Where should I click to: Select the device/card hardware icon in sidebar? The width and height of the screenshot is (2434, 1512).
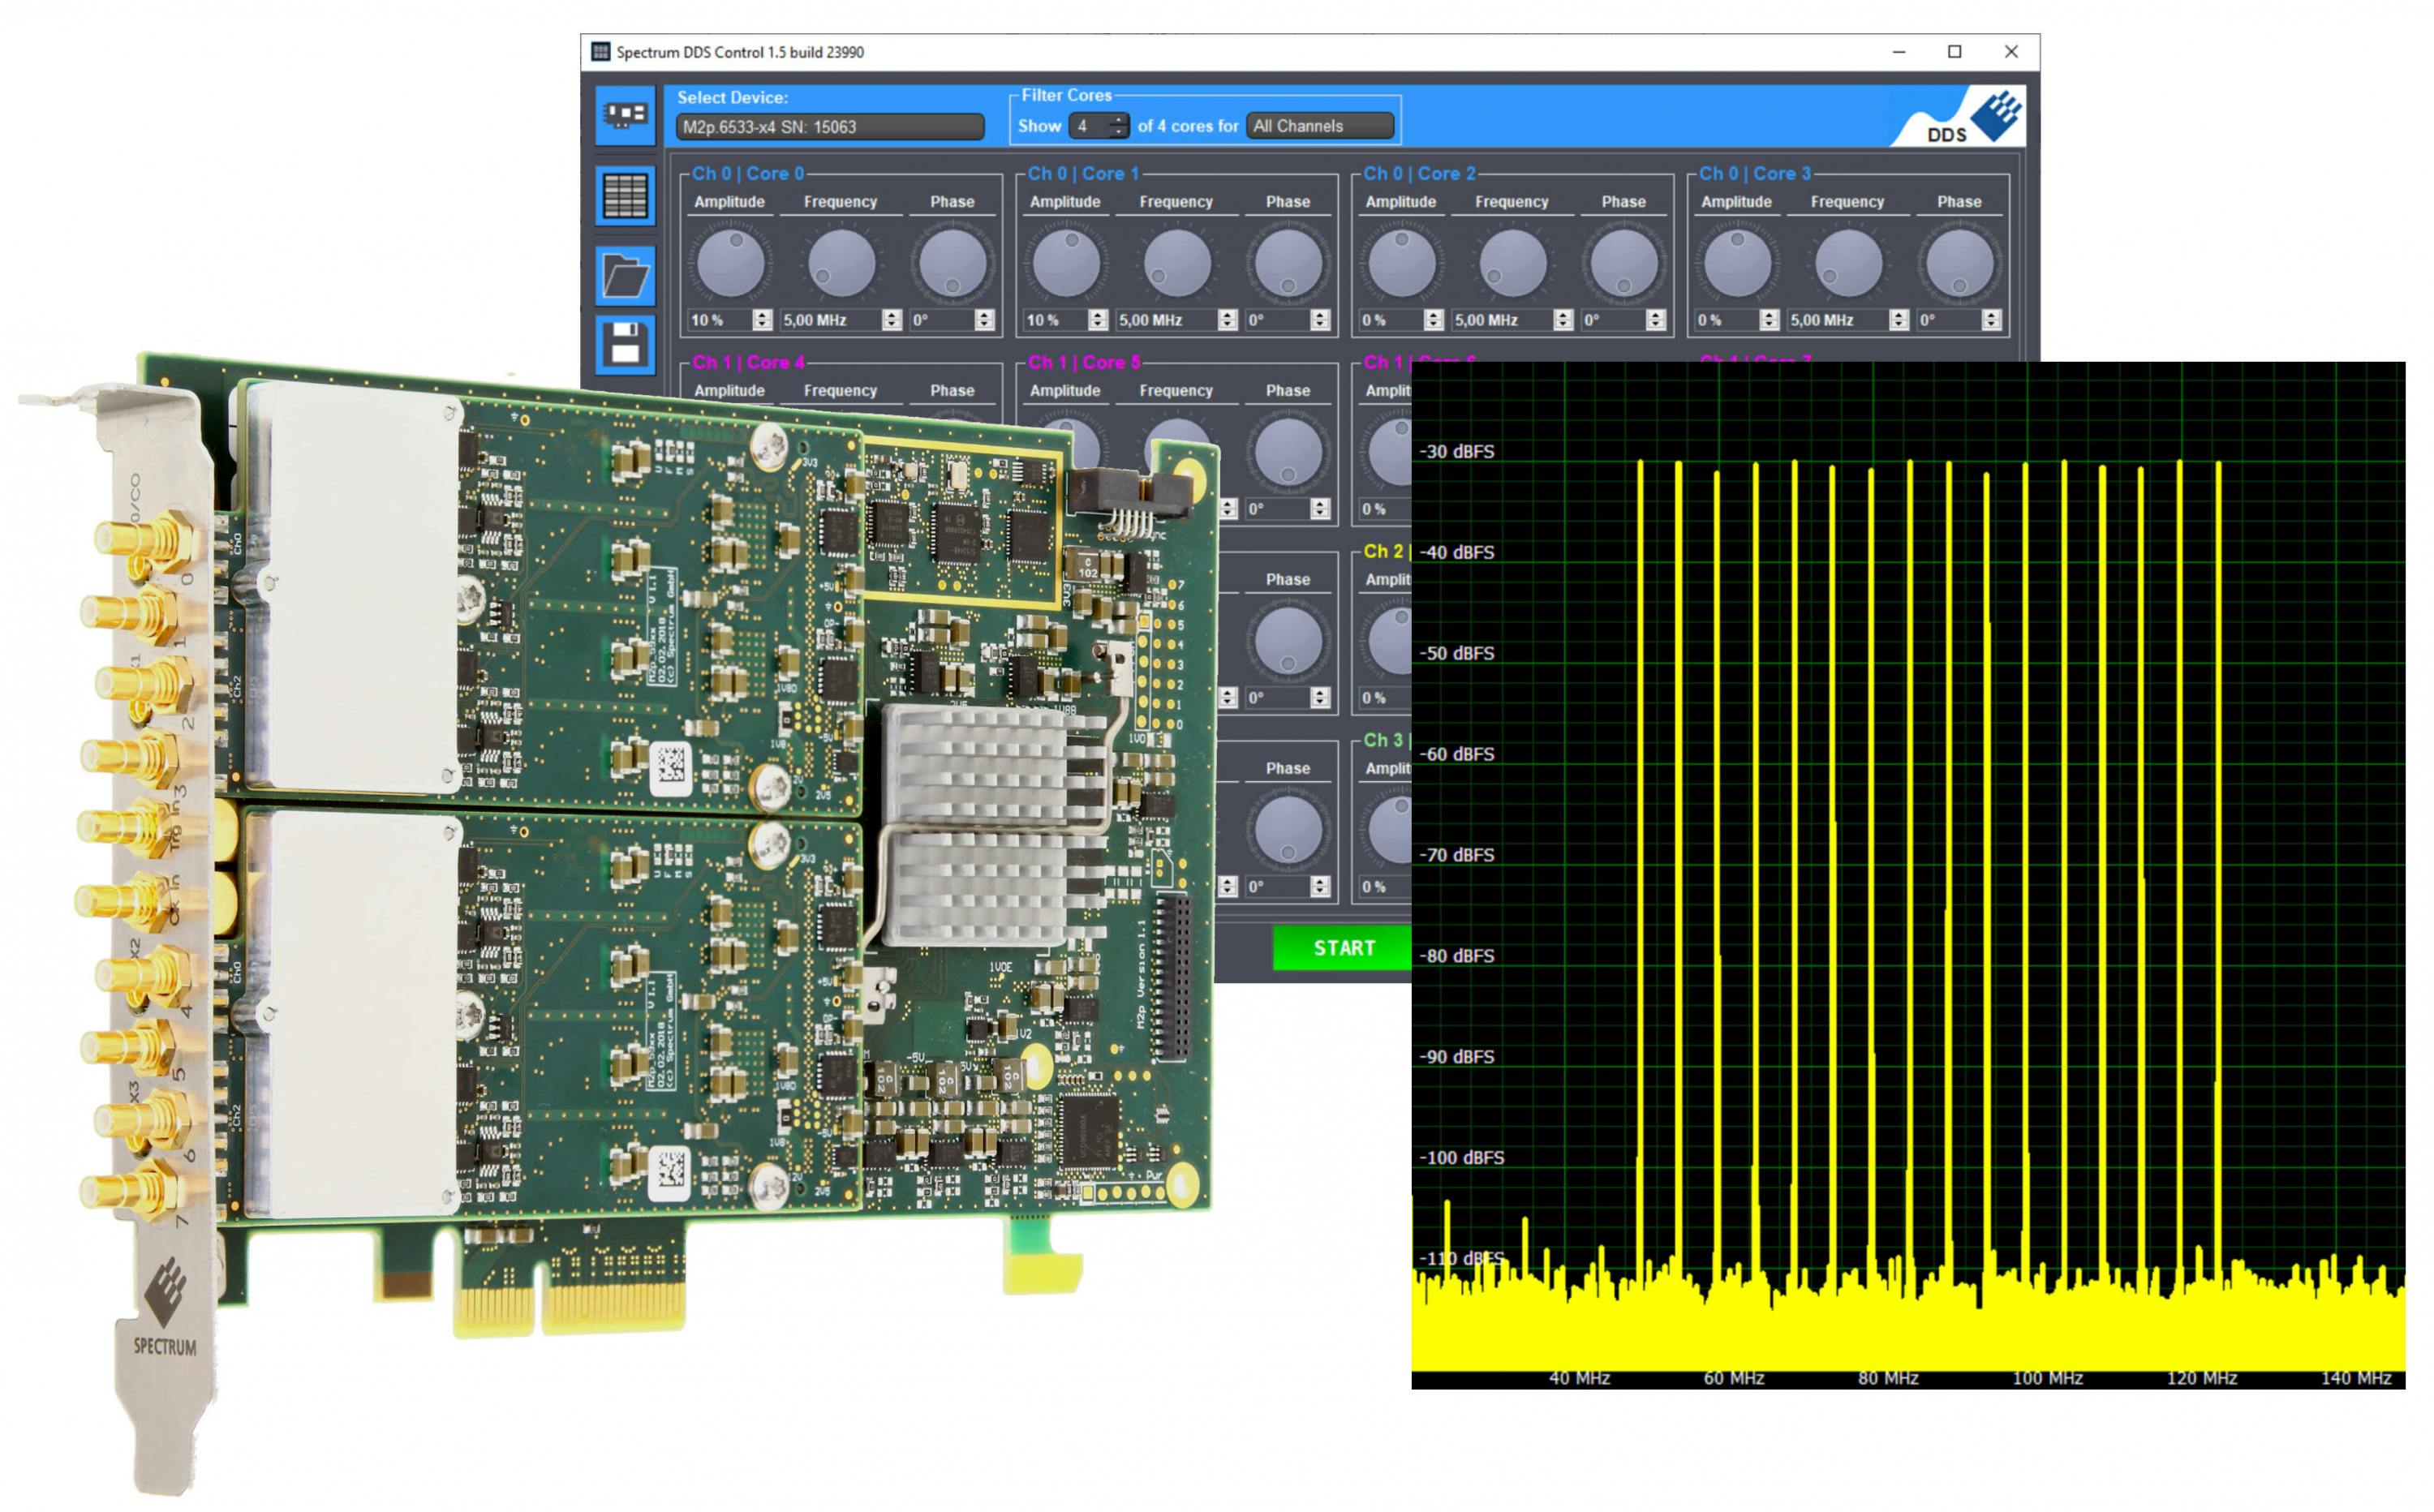coord(626,115)
